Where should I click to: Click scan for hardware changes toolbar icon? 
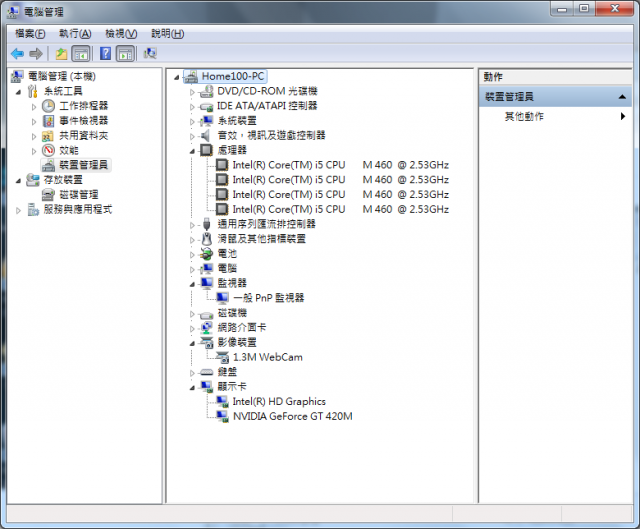pyautogui.click(x=150, y=53)
